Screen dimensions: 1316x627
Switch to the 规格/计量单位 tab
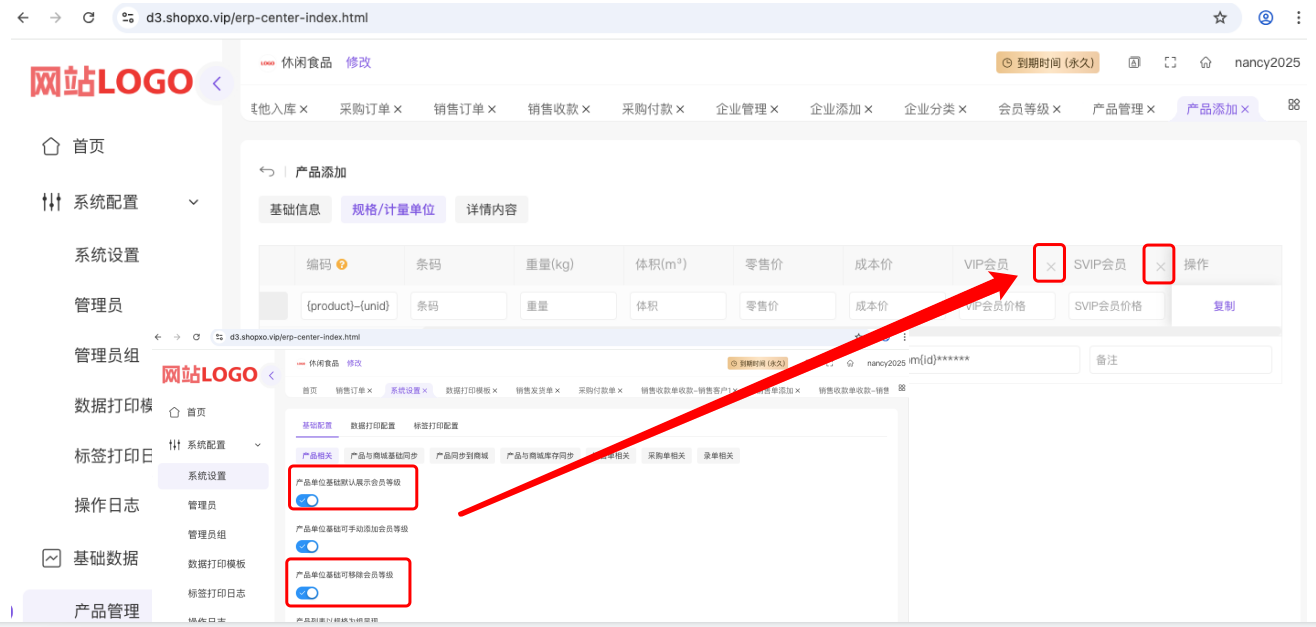[393, 210]
